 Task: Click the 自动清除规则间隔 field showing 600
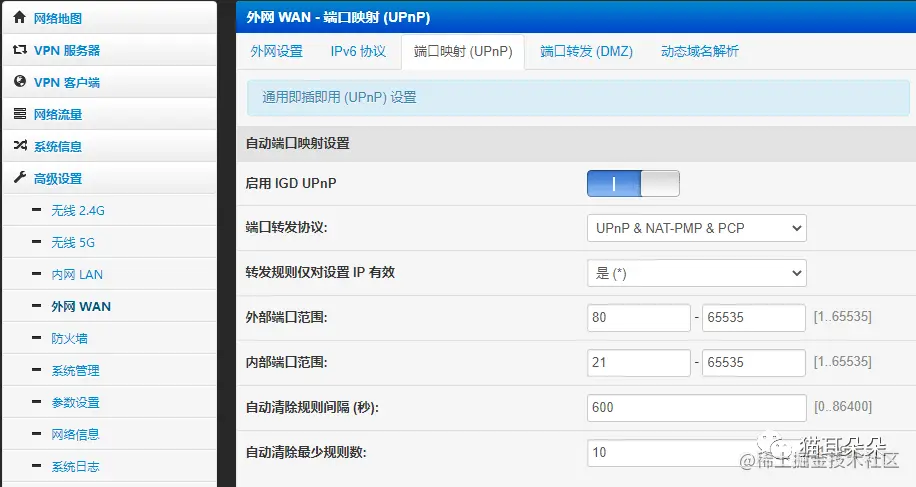(697, 408)
